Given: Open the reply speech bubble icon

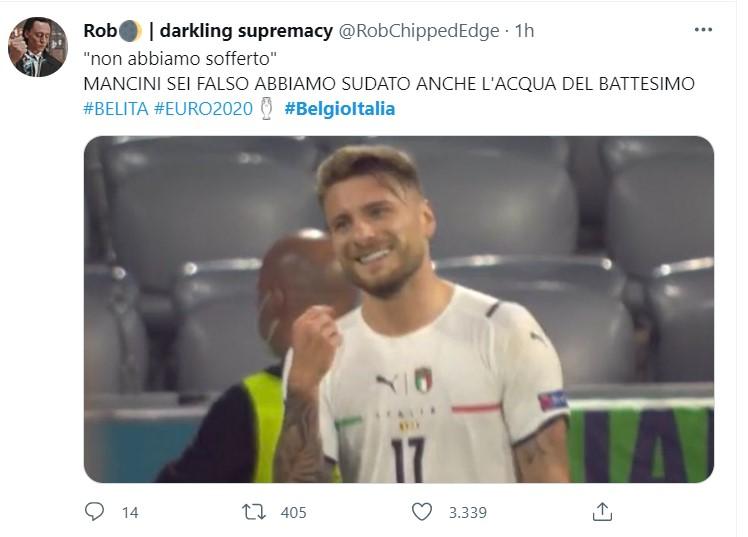Looking at the screenshot, I should click(94, 512).
